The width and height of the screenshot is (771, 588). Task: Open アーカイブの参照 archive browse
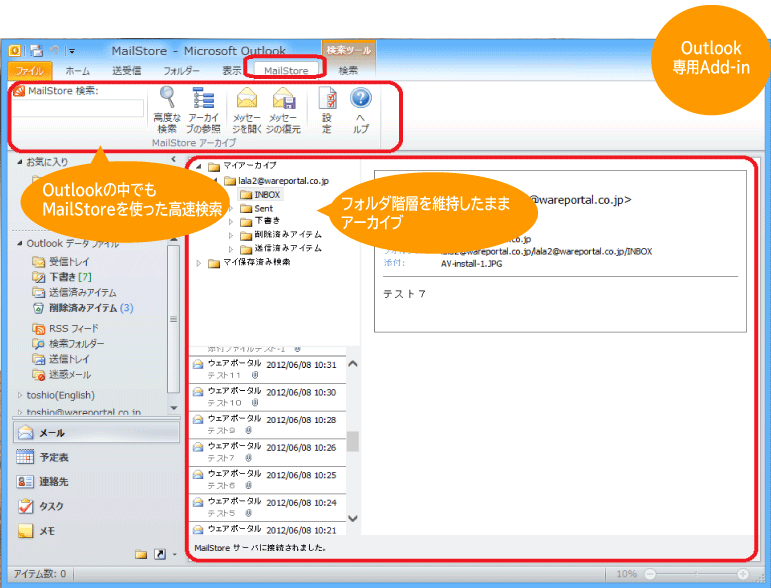(x=203, y=110)
